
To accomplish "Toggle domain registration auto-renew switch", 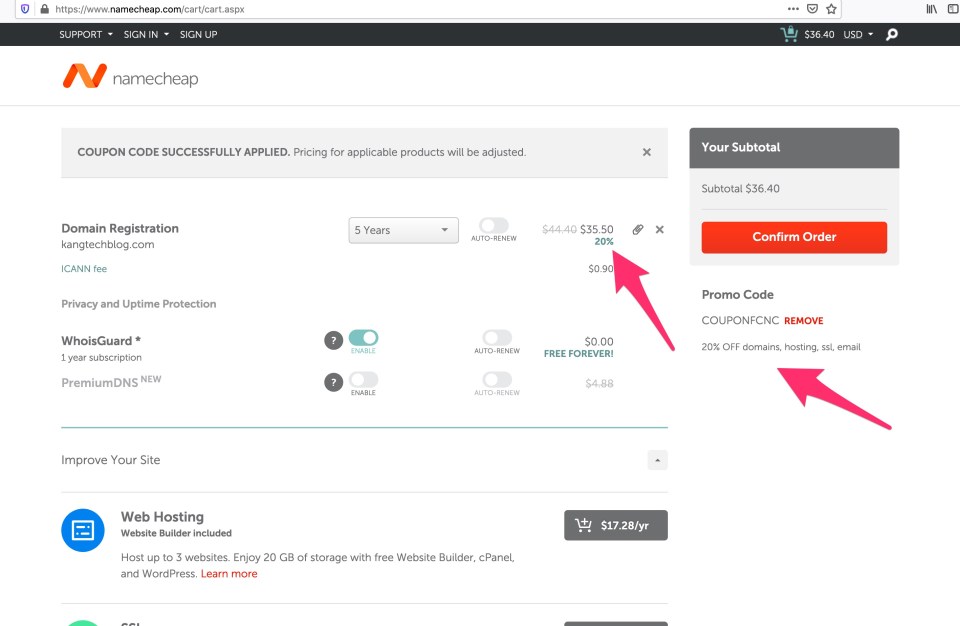I will tap(494, 227).
